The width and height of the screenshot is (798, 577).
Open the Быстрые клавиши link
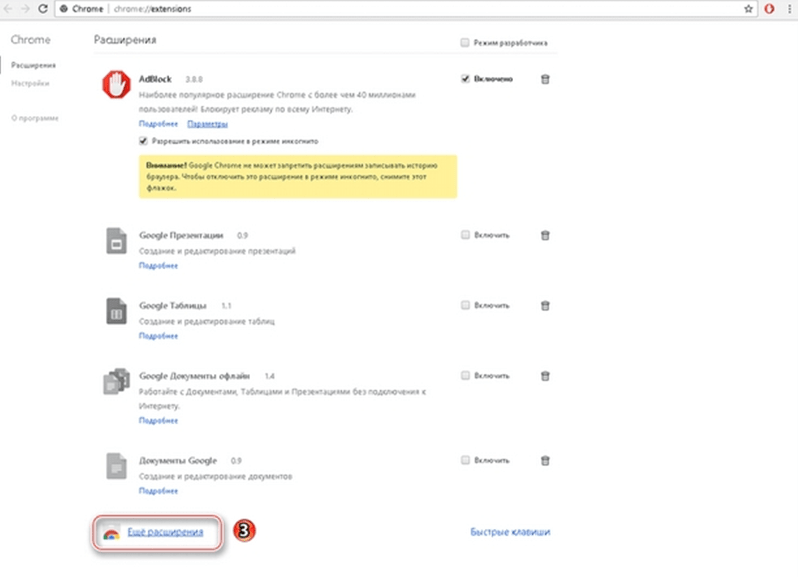[510, 533]
